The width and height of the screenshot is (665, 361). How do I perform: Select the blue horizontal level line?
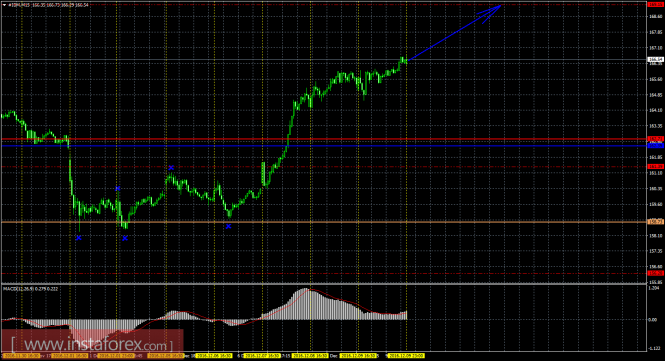click(x=324, y=146)
